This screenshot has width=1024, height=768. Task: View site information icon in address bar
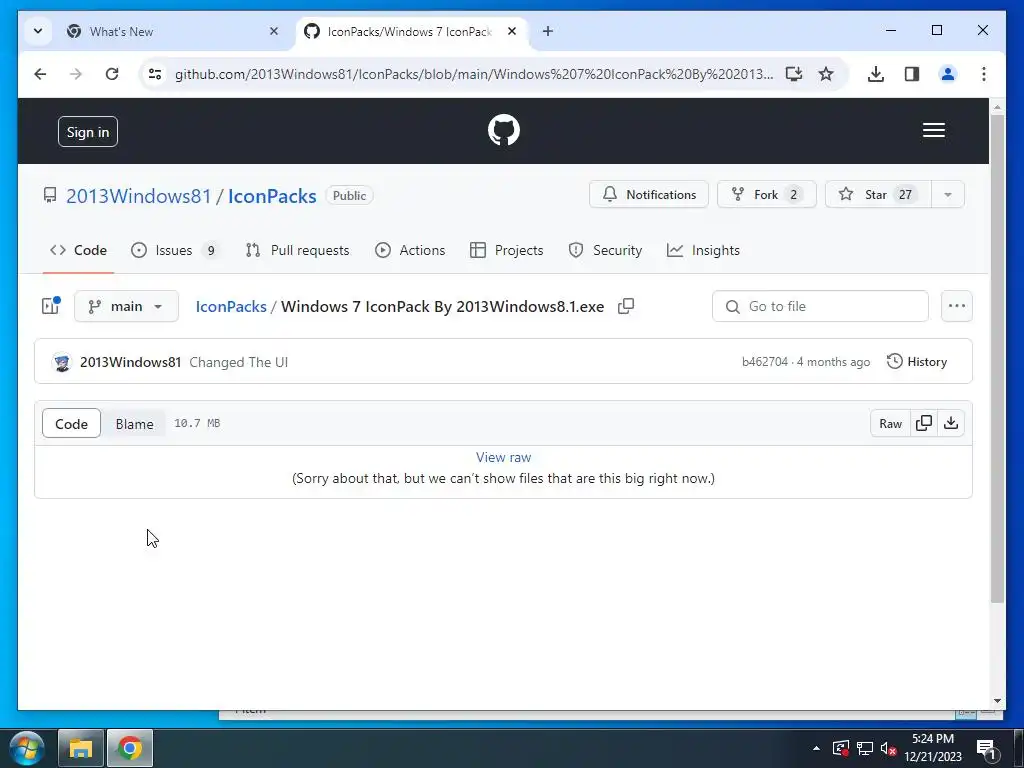point(155,74)
